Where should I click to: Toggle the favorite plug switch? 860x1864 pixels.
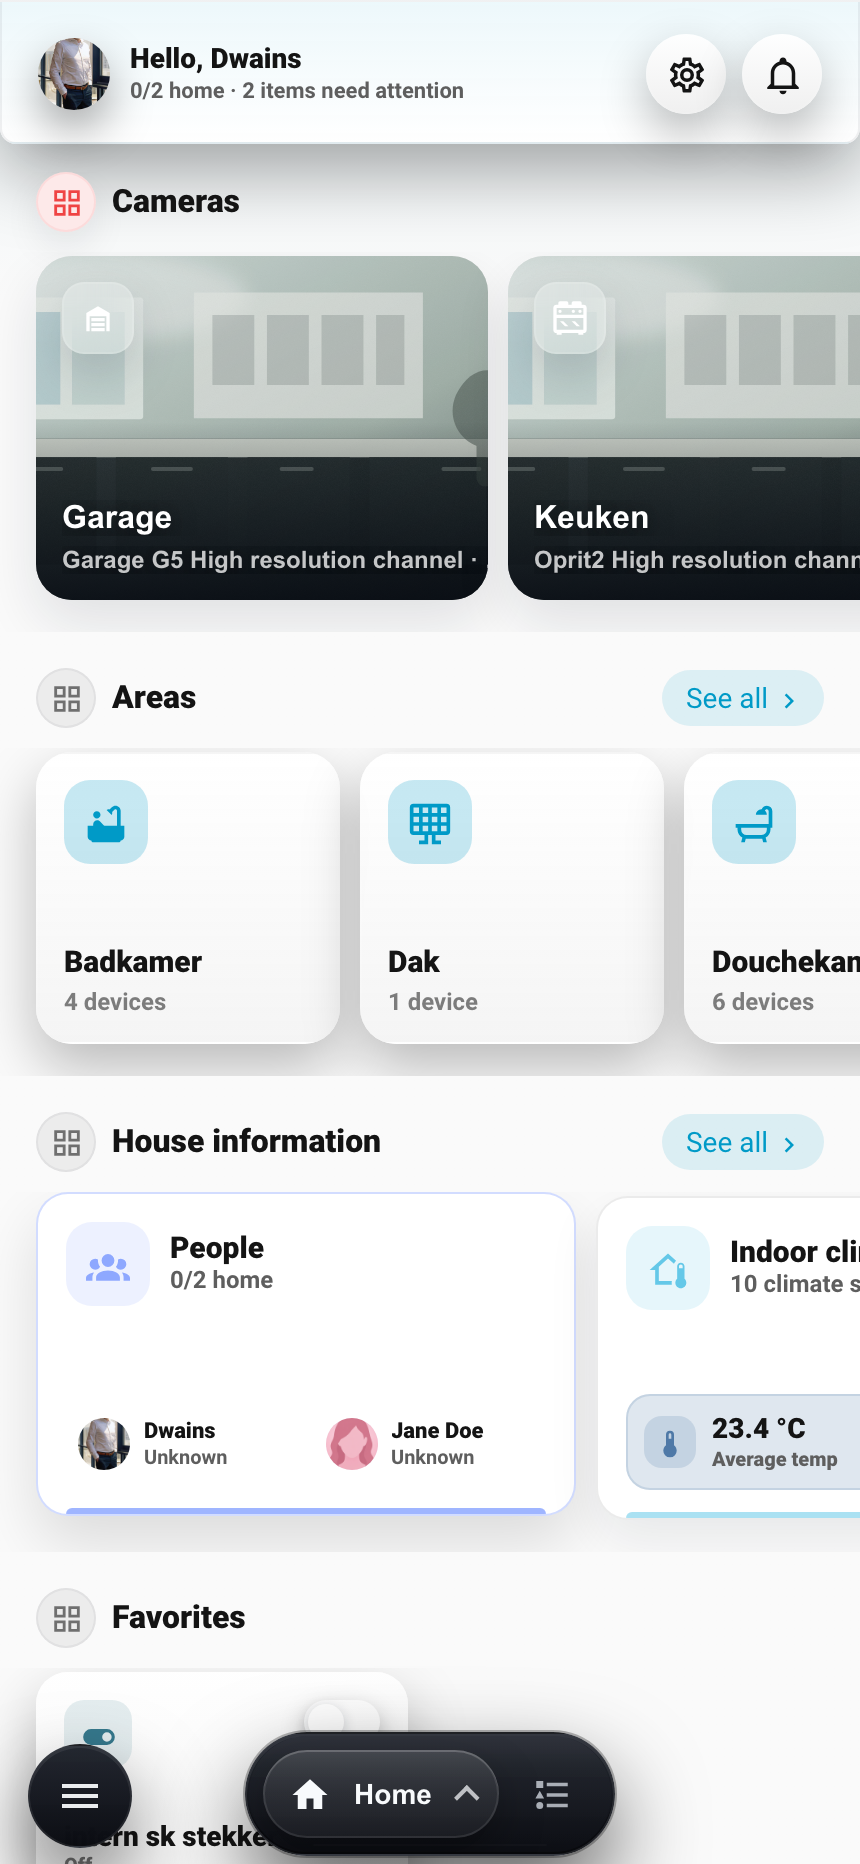point(342,1718)
